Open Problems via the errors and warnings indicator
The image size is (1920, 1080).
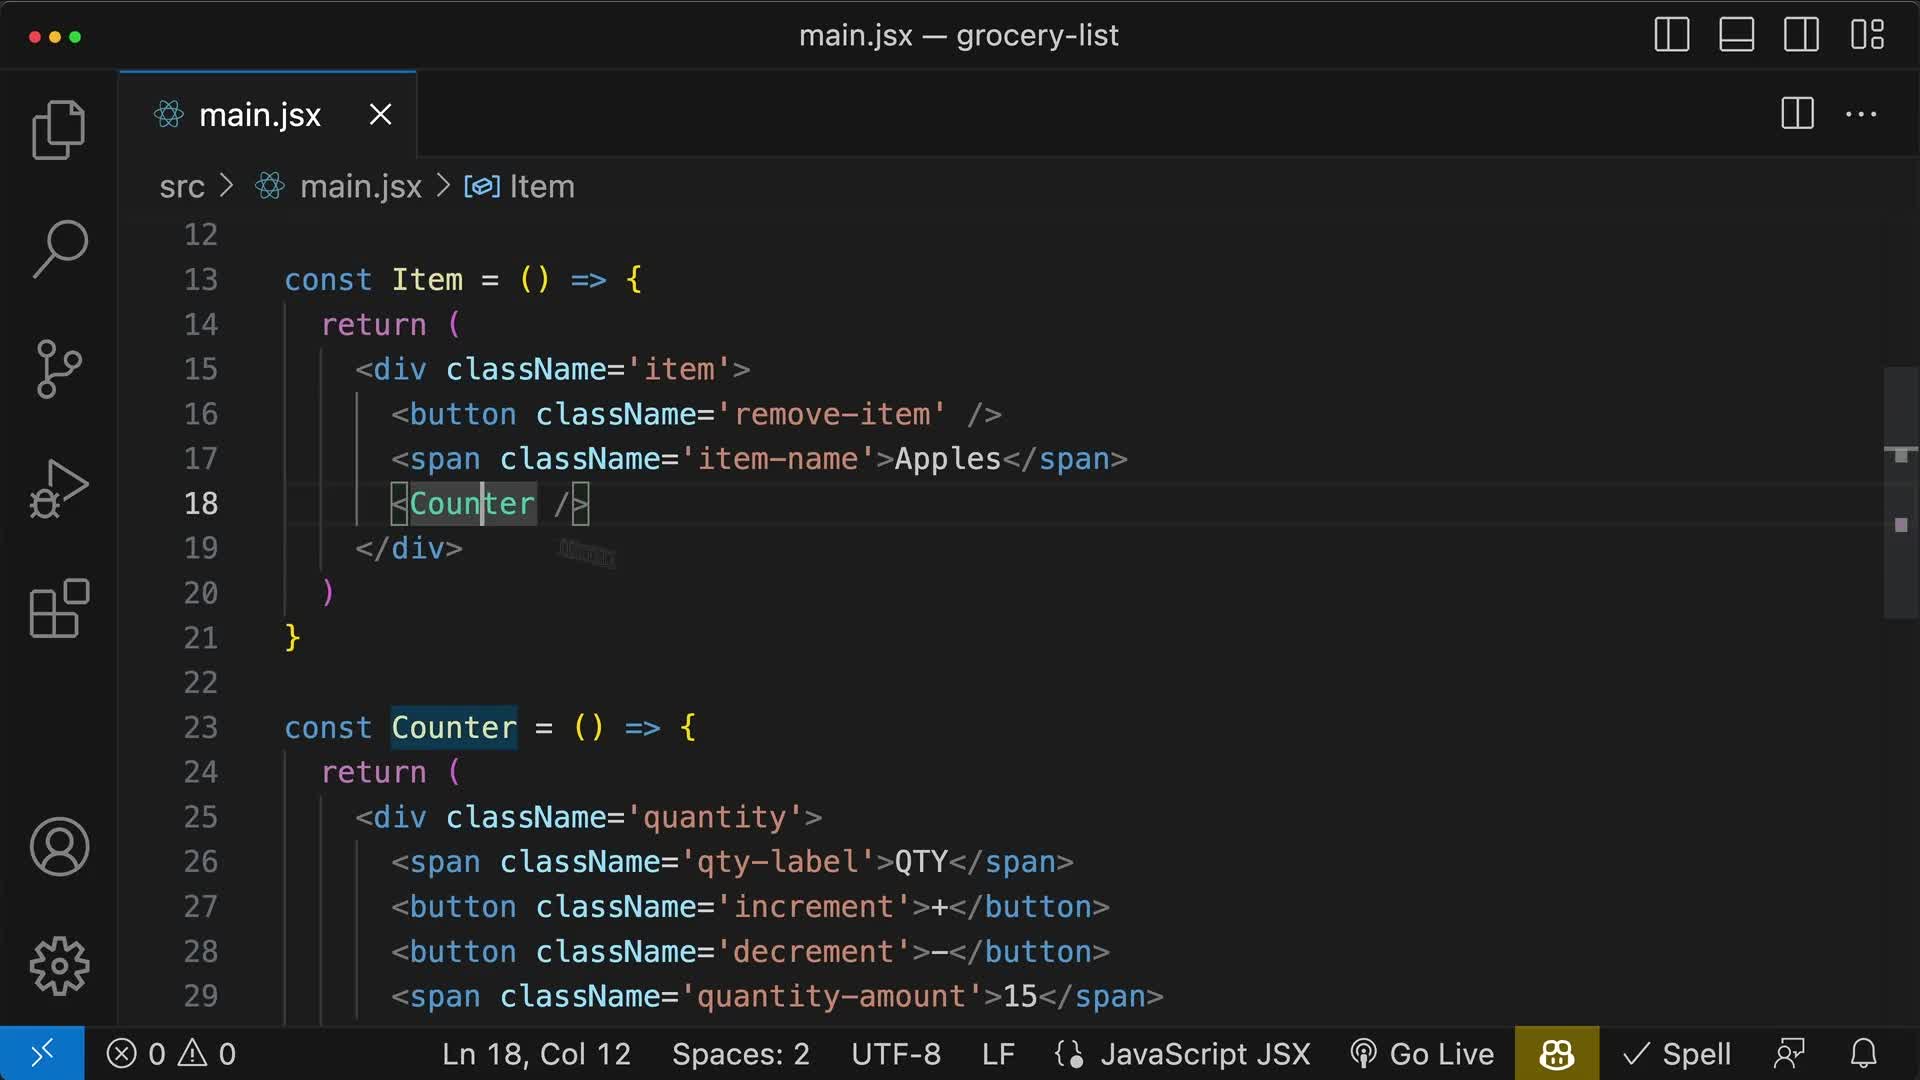coord(170,1053)
